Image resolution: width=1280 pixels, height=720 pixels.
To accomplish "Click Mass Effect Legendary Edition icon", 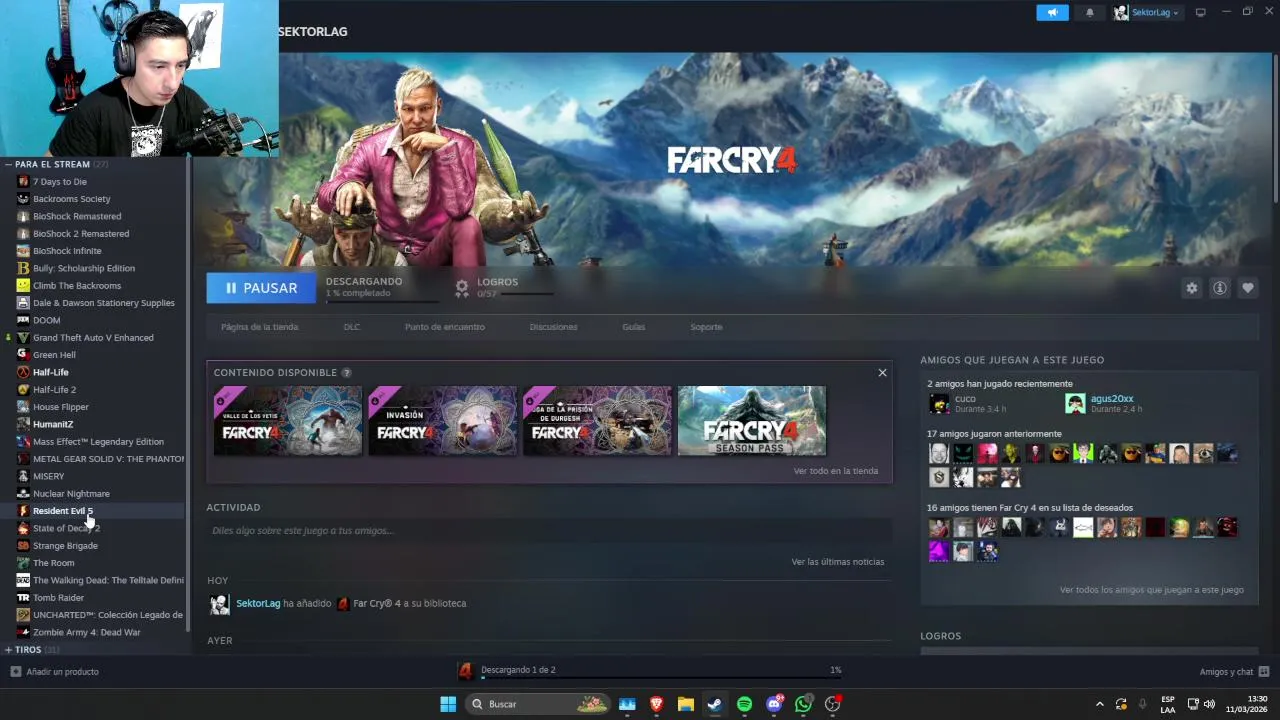I will click(23, 442).
